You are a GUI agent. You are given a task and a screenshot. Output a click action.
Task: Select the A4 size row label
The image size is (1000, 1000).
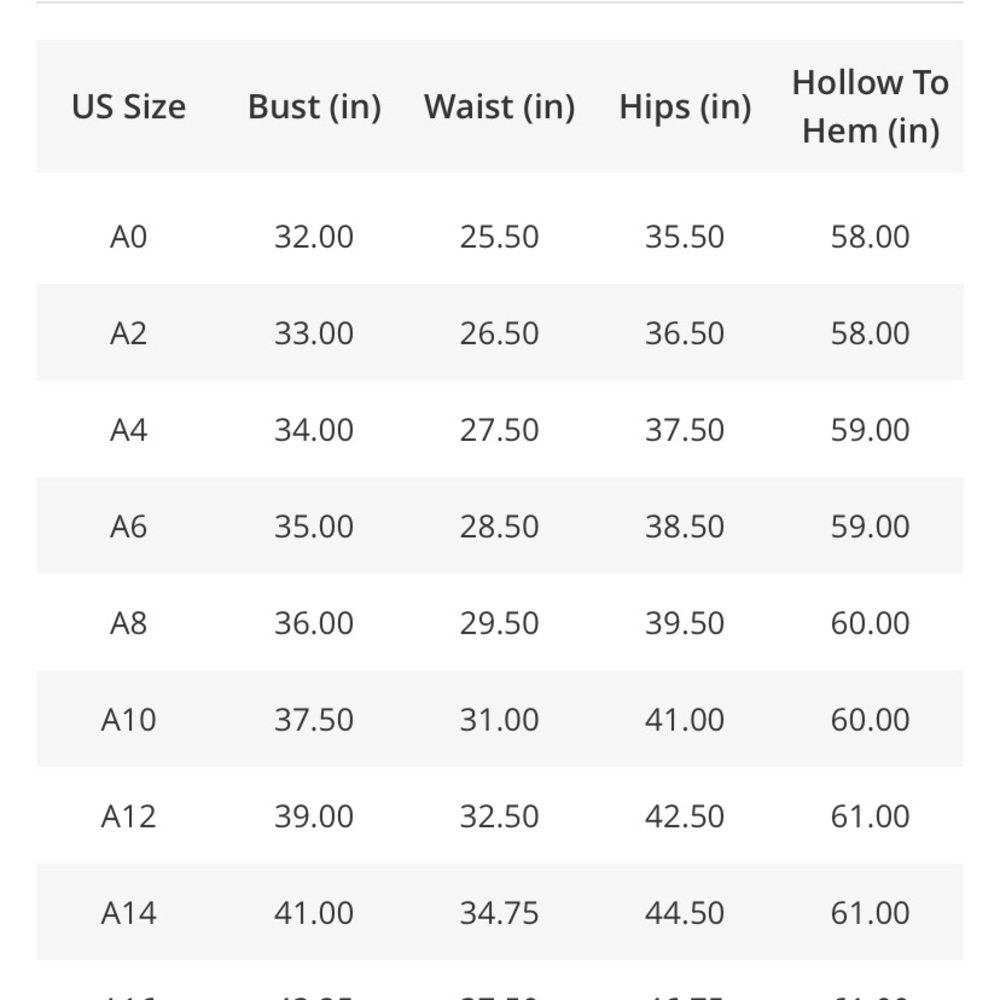point(129,430)
